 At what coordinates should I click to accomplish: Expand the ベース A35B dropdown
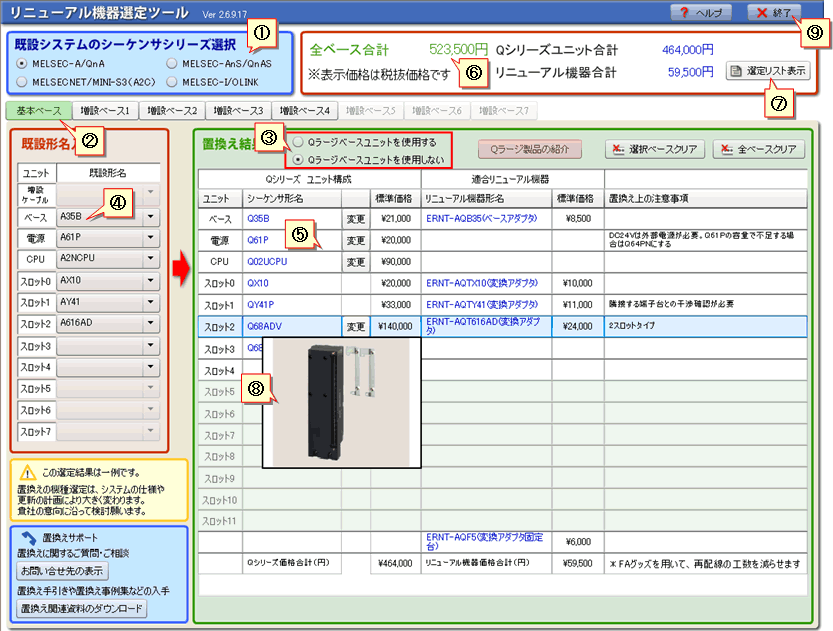(152, 215)
